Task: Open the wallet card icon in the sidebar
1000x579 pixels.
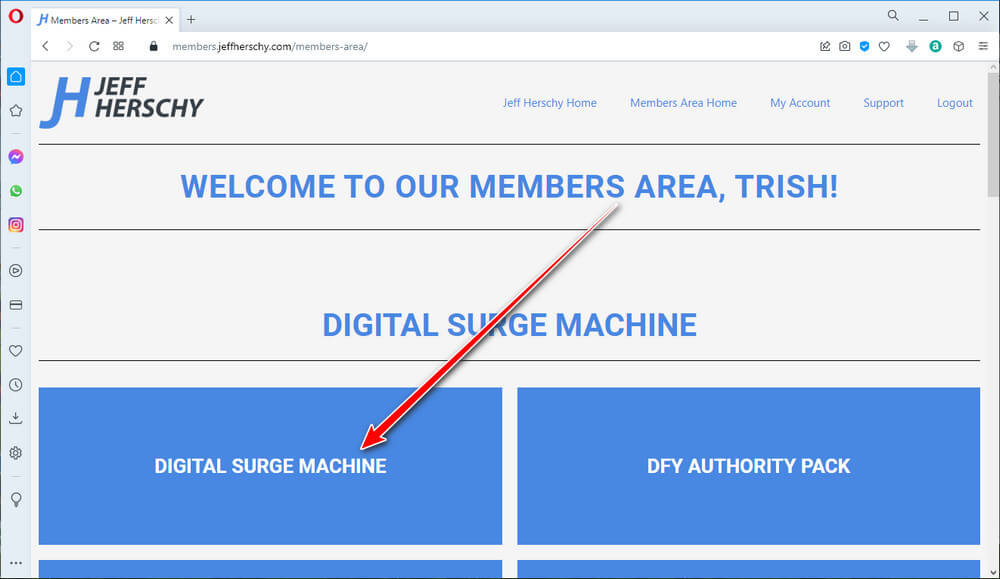Action: coord(16,305)
